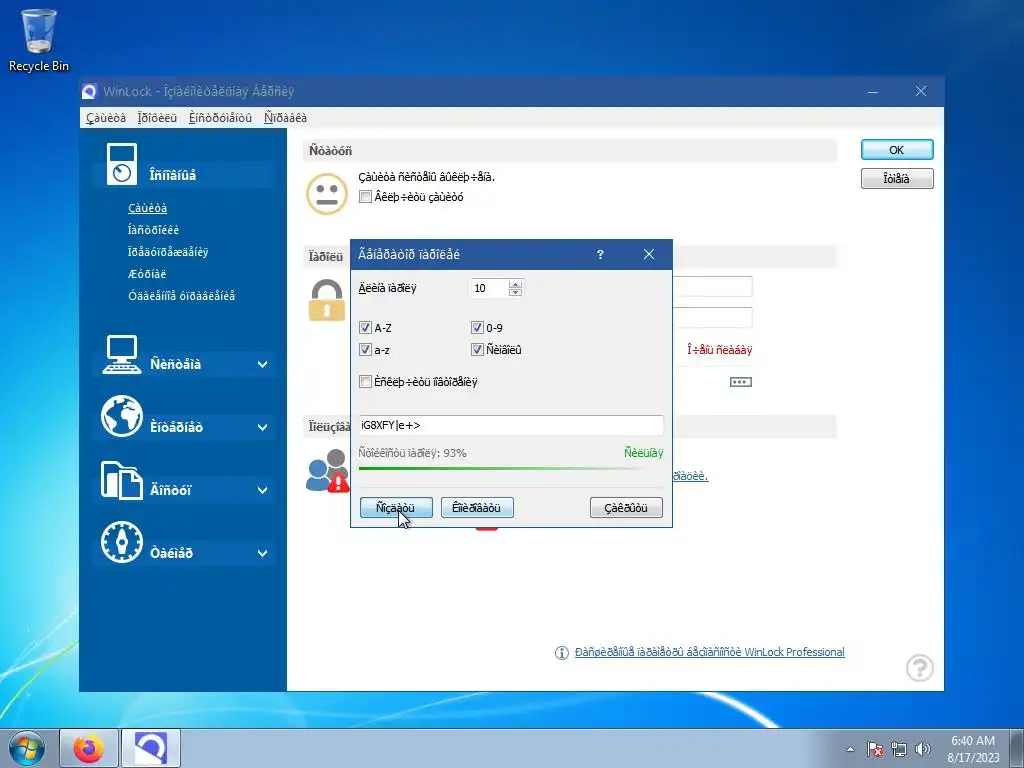The height and width of the screenshot is (768, 1024).
Task: Increase password length spinner up arrow
Action: pyautogui.click(x=515, y=284)
